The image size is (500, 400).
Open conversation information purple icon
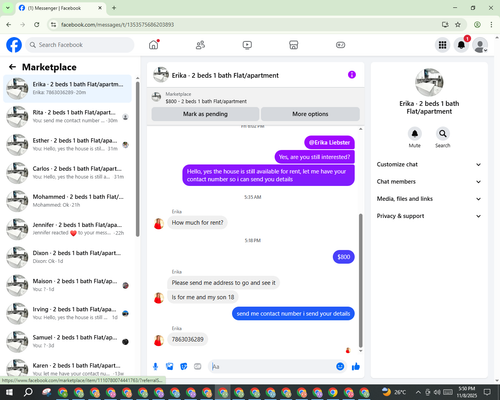click(352, 75)
